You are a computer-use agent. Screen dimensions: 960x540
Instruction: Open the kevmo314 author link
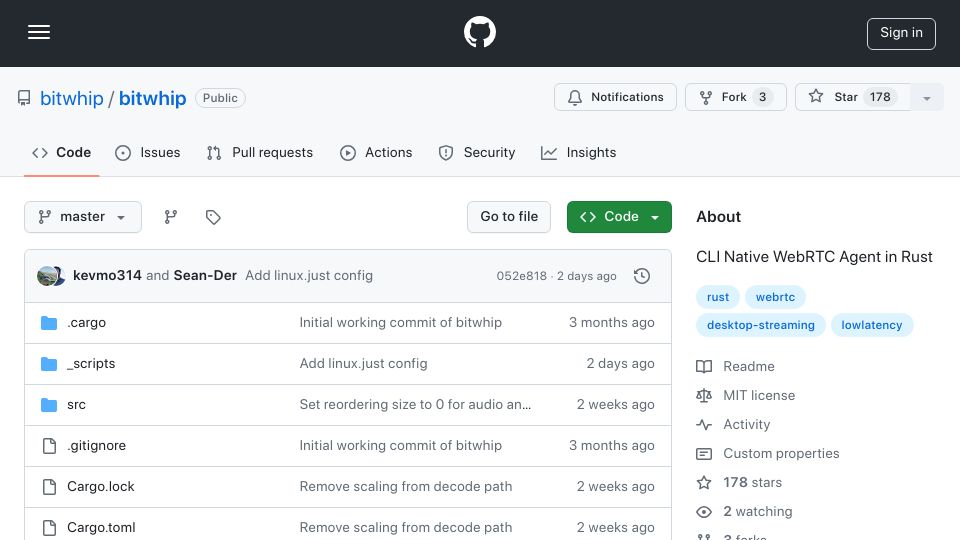point(107,276)
